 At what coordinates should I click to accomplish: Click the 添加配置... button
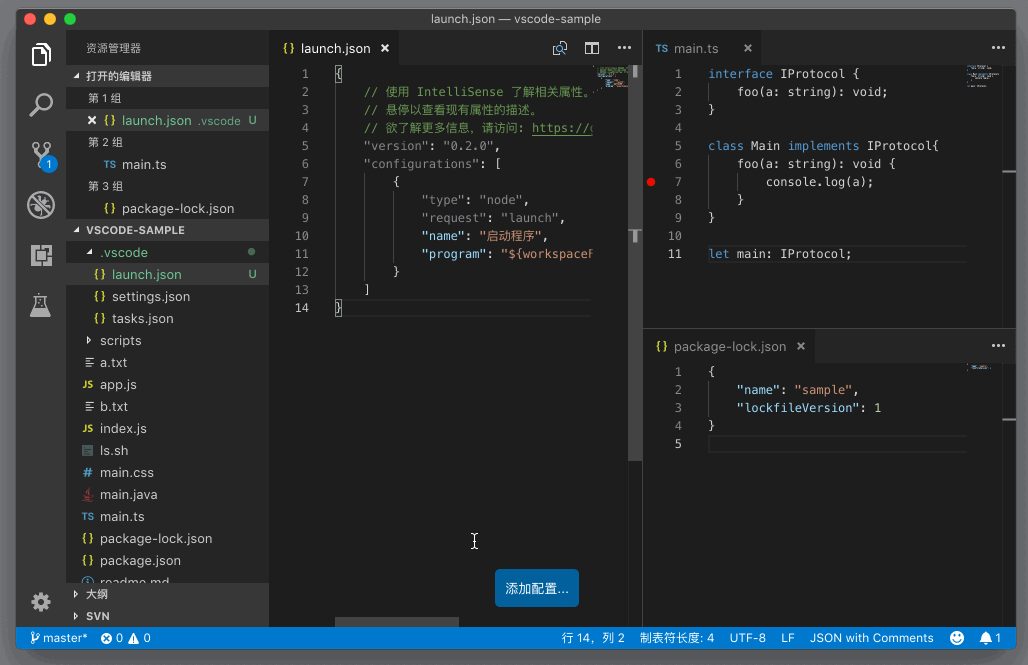(537, 589)
